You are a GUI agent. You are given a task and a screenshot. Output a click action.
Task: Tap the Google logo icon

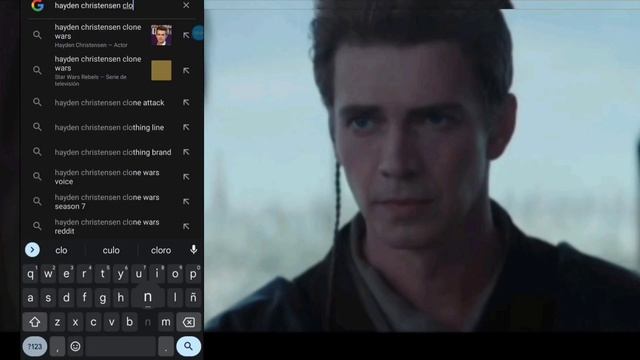[38, 6]
